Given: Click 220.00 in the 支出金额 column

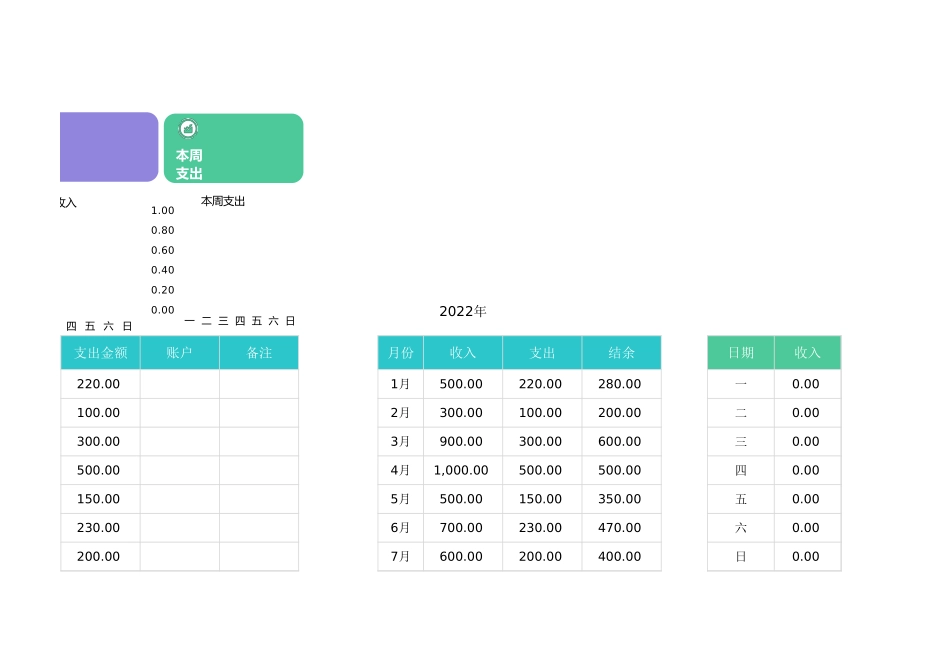Looking at the screenshot, I should [x=99, y=384].
